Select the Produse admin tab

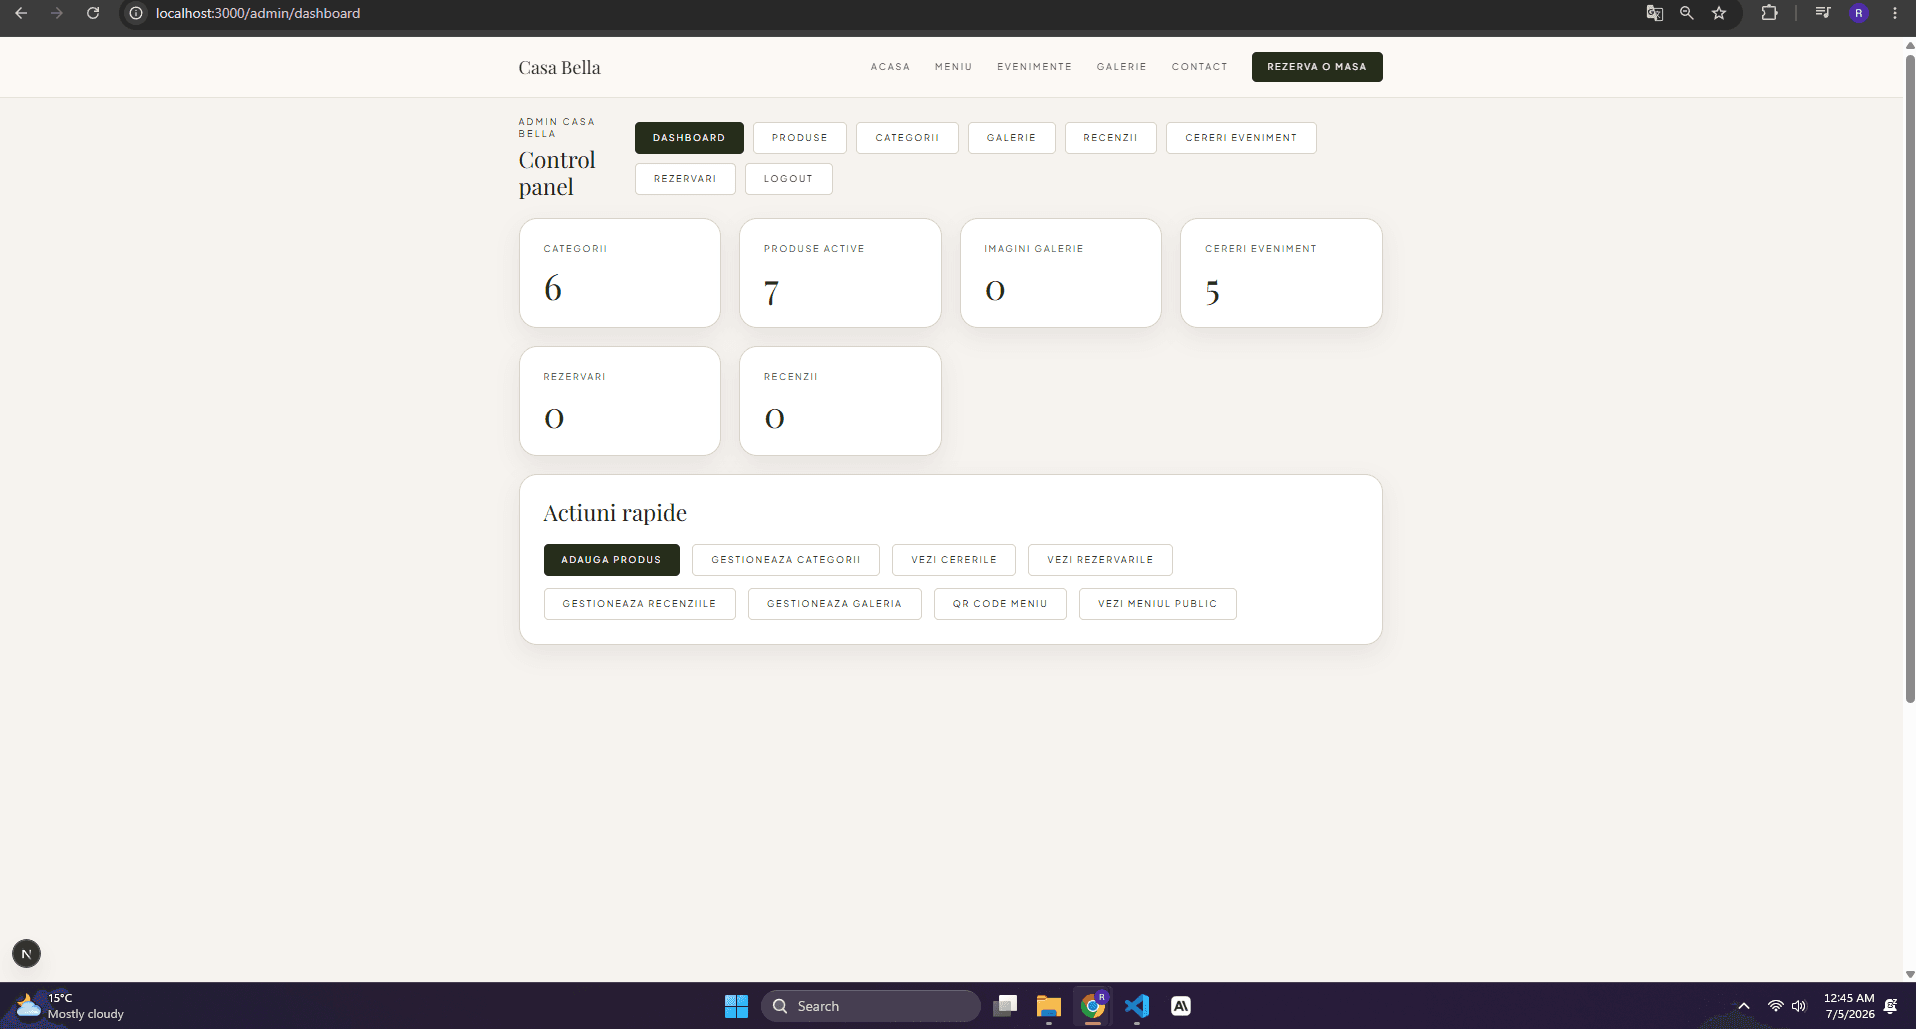tap(800, 138)
